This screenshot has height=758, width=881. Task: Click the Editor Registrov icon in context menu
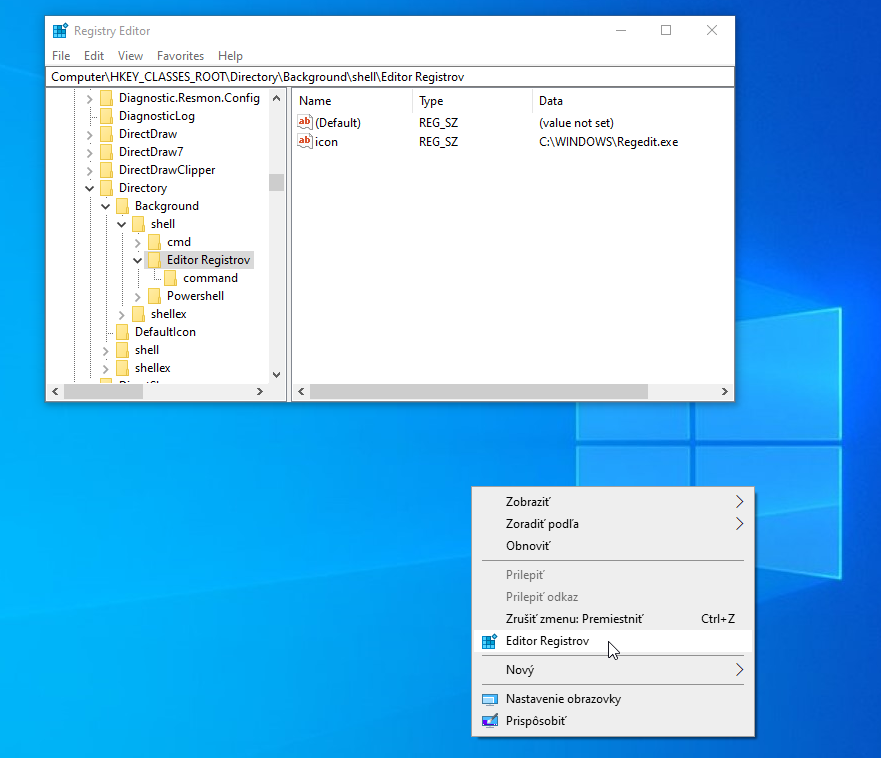(x=489, y=641)
